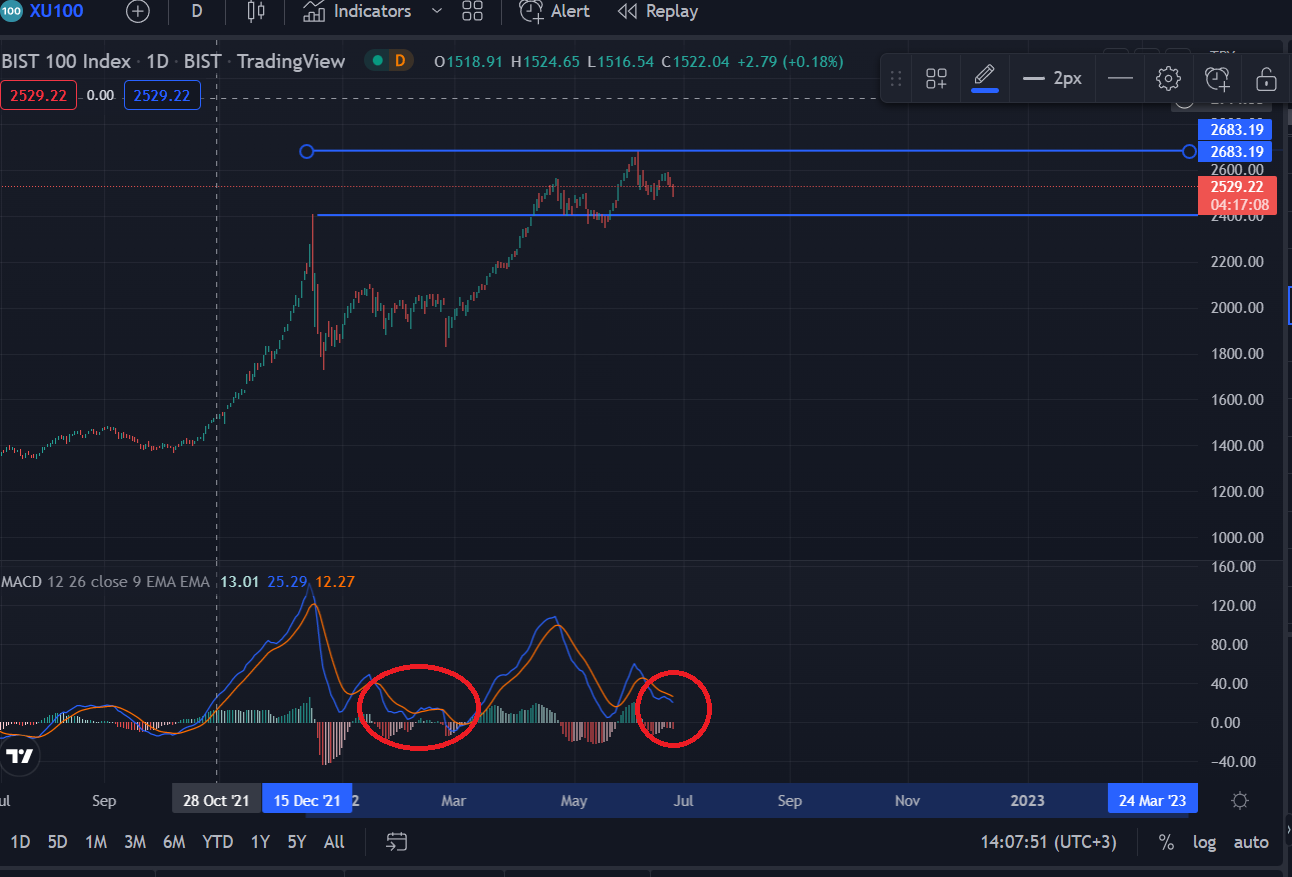This screenshot has height=877, width=1292.
Task: Set range to 1M
Action: pos(96,842)
